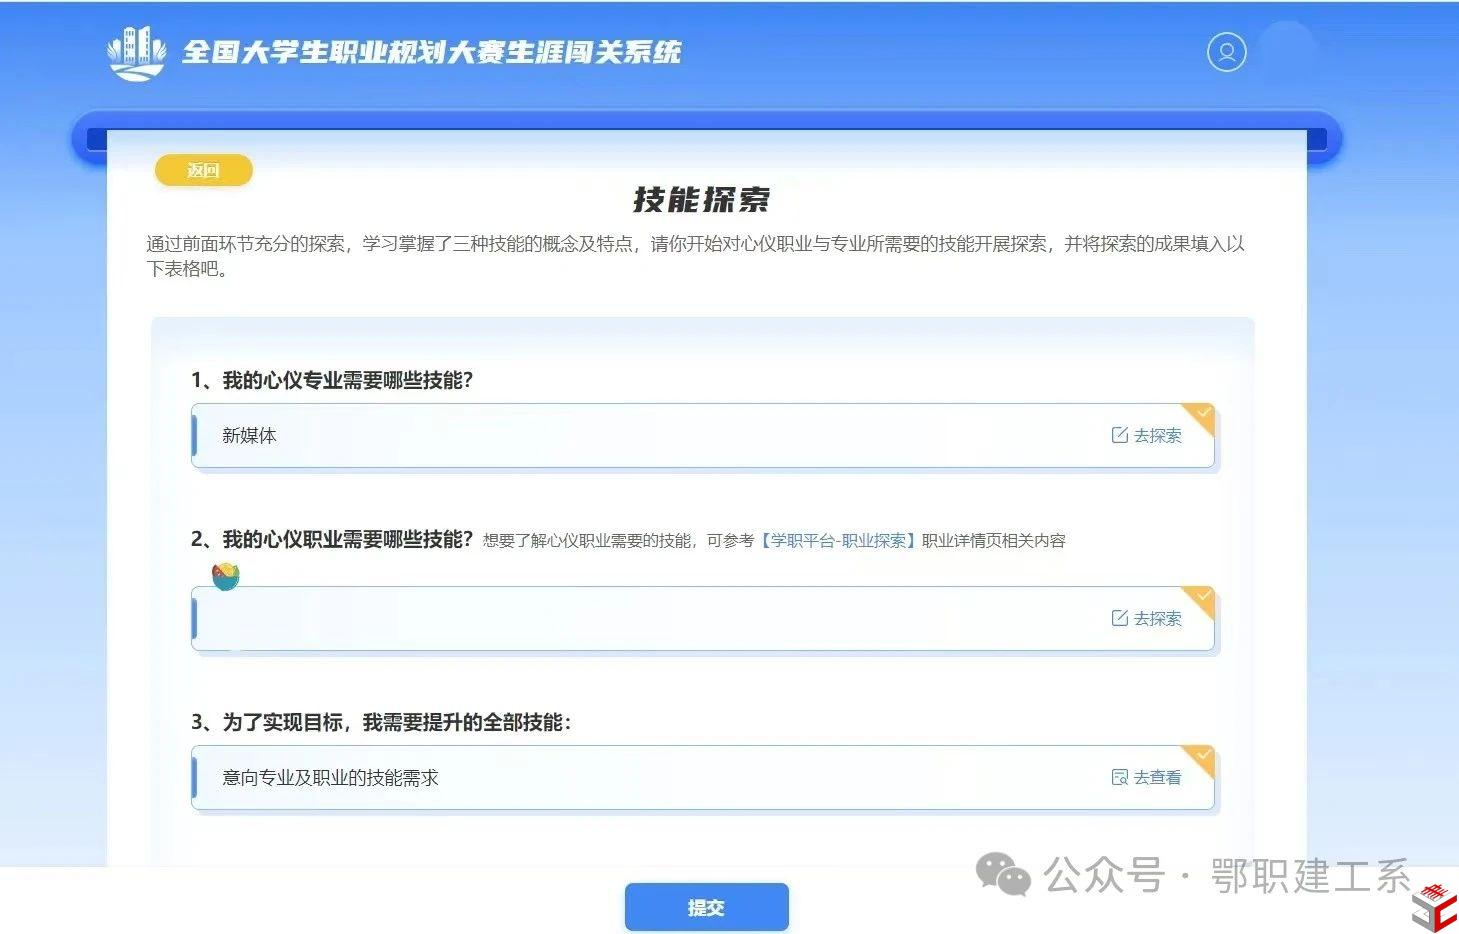The height and width of the screenshot is (934, 1459).
Task: Click the checkmark corner on question 3 field
Action: 1203,755
